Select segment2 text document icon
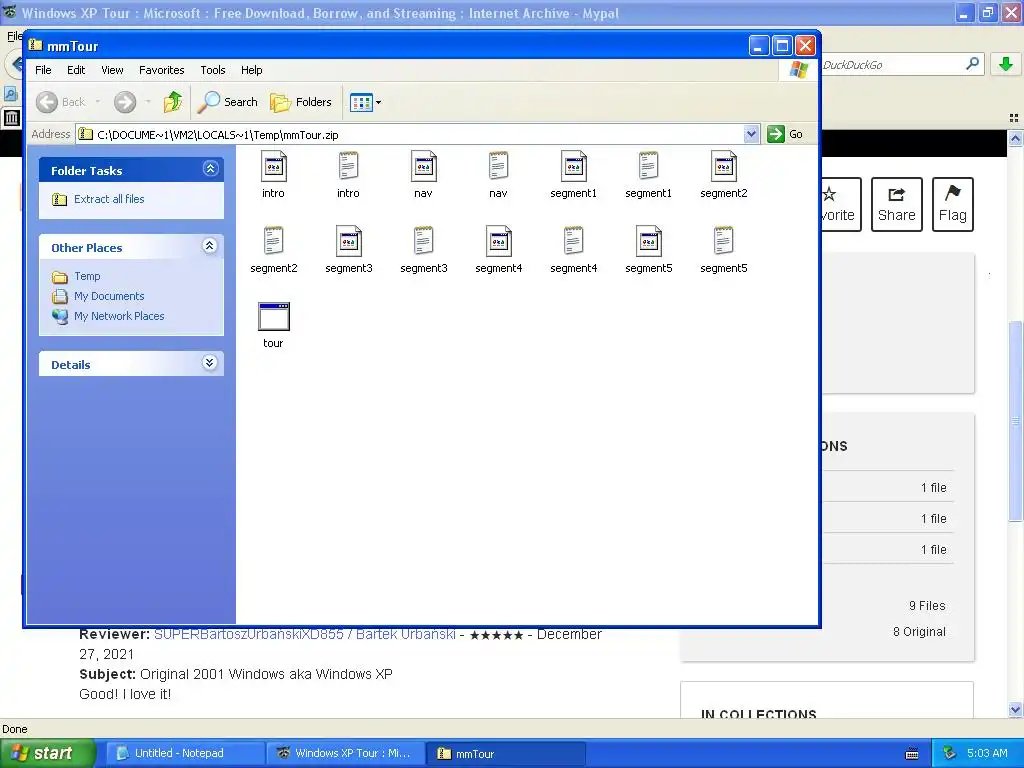 coord(274,242)
